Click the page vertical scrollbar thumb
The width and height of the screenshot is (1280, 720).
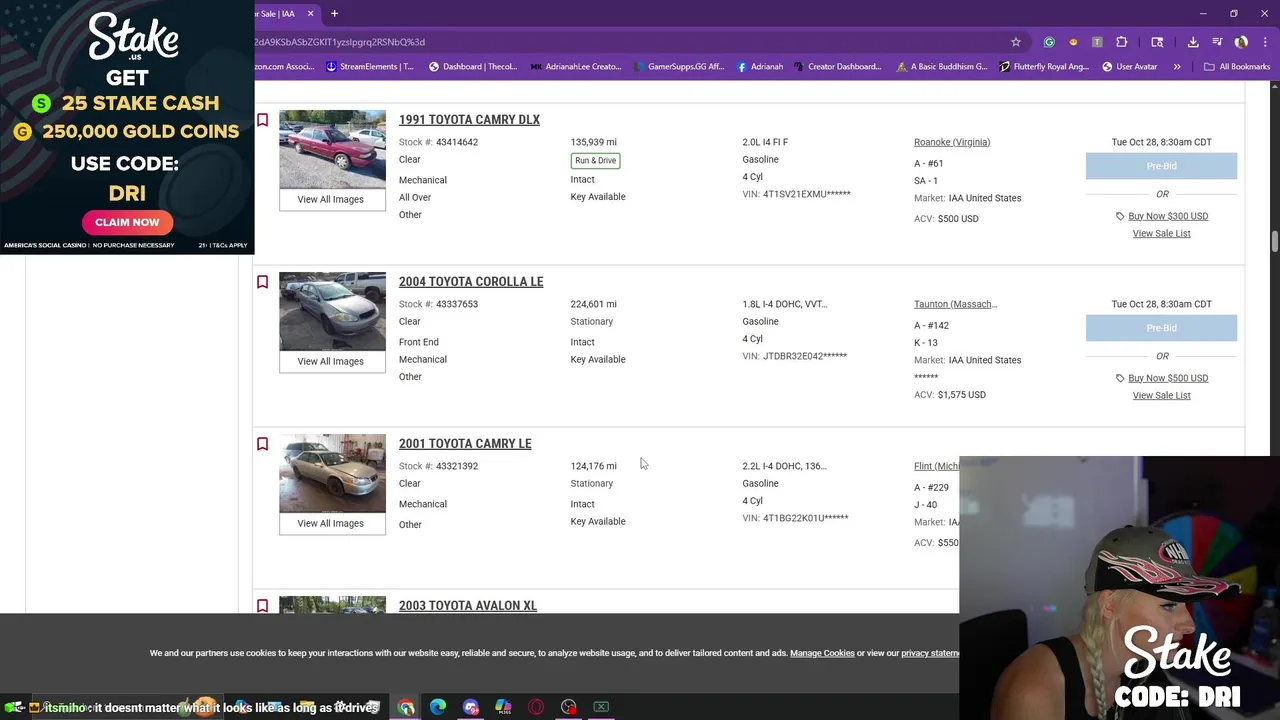[x=1274, y=242]
